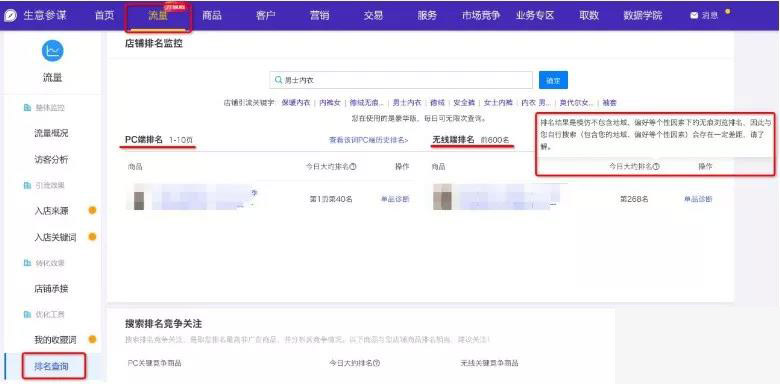Go to 市场竞争 in top navigation
The width and height of the screenshot is (780, 384).
[x=481, y=15]
